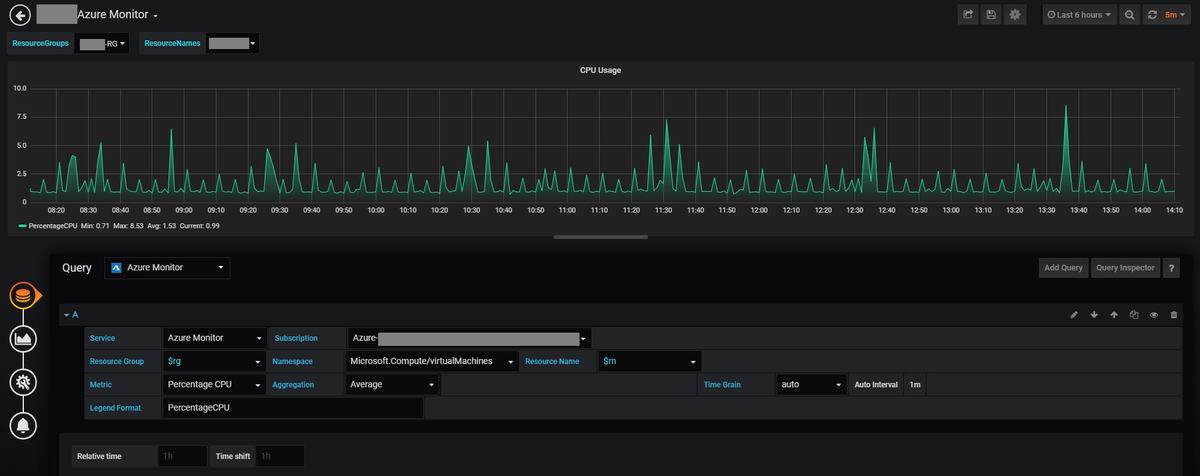Hide query A with the eye icon

(x=1154, y=315)
